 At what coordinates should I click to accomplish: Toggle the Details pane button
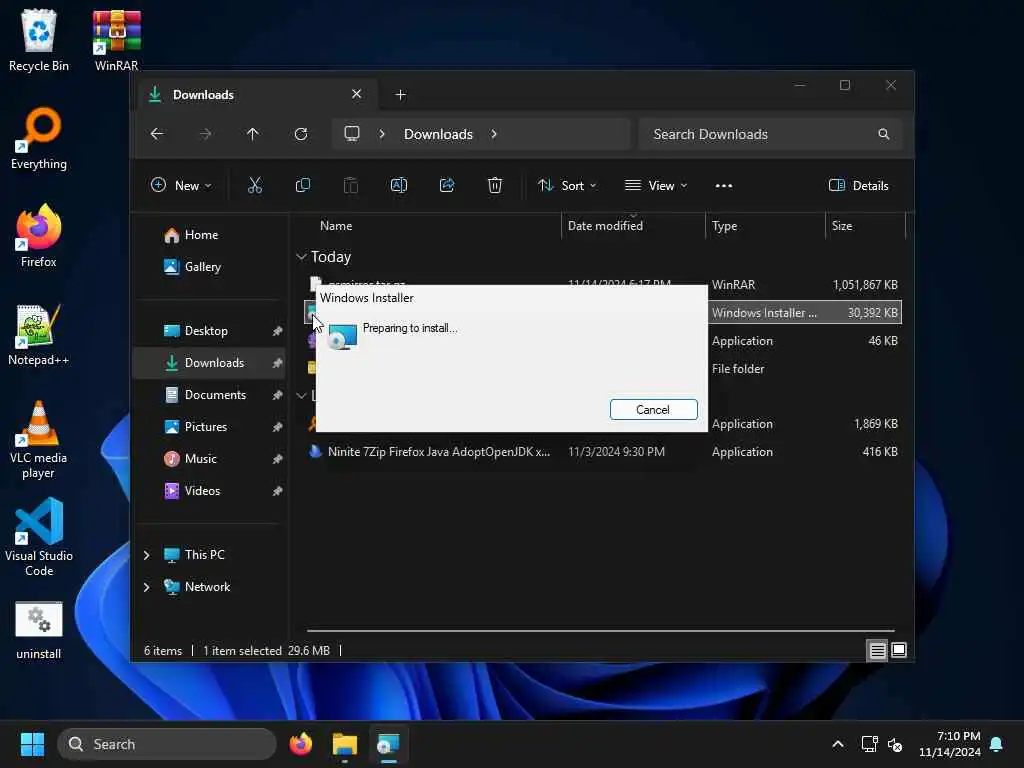(x=858, y=185)
